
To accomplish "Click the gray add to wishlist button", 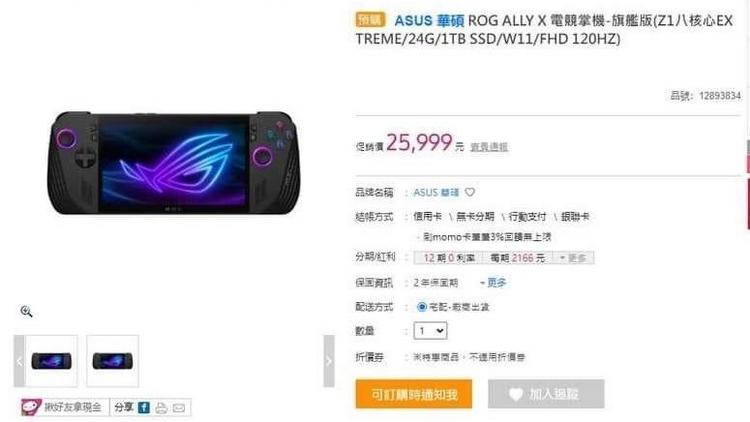I will coord(546,394).
